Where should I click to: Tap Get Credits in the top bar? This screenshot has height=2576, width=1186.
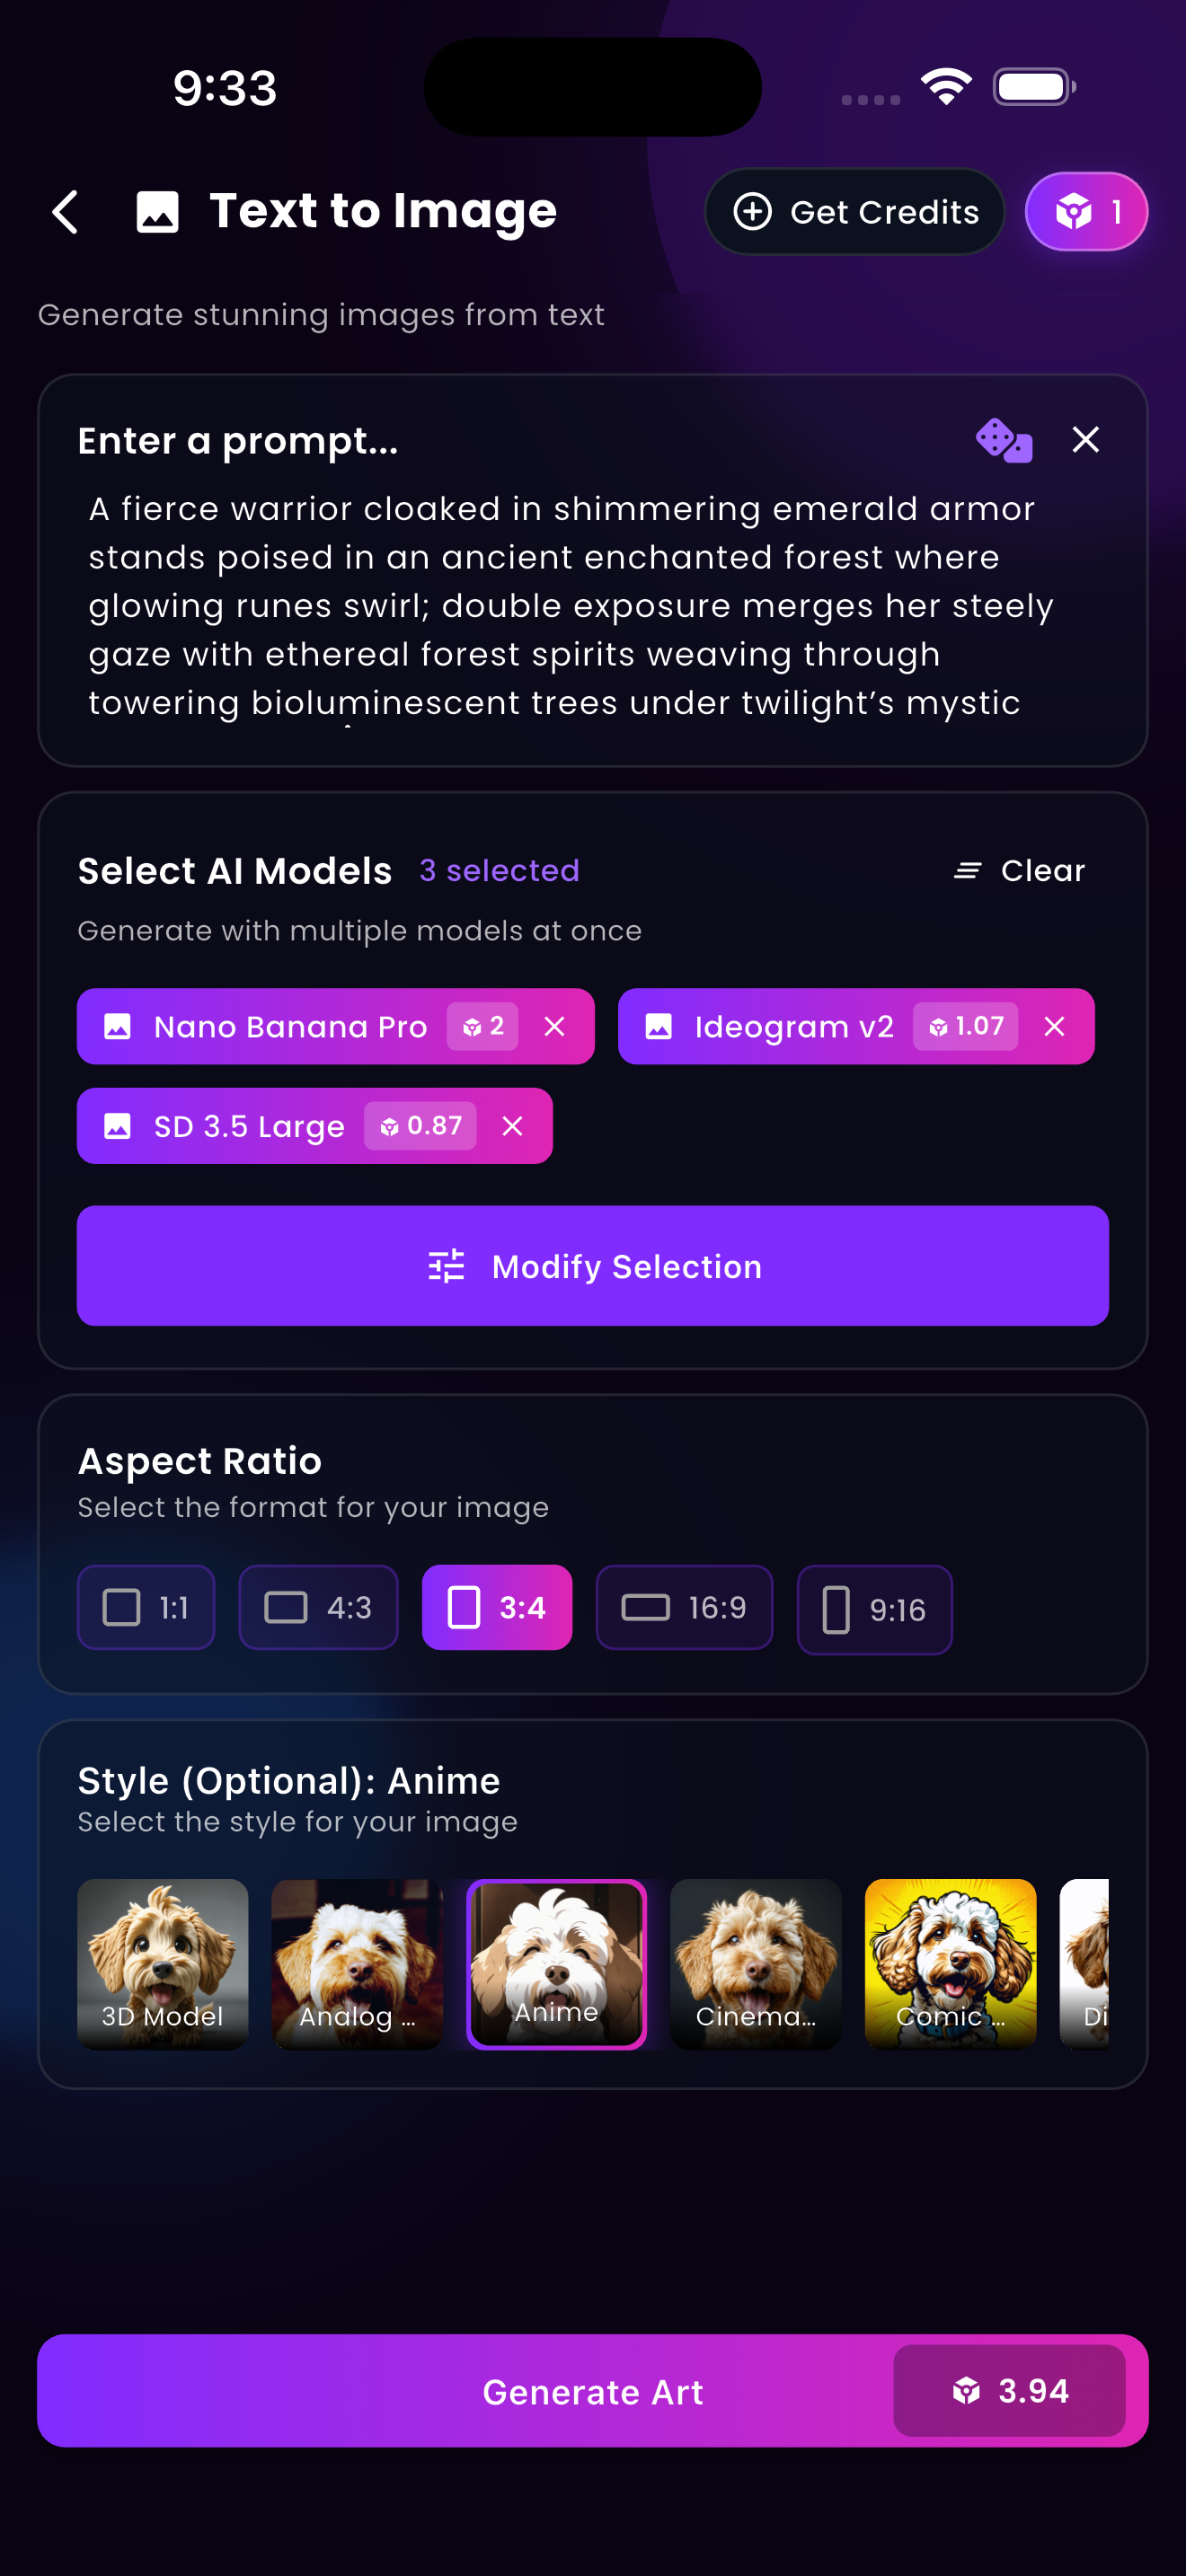coord(855,211)
